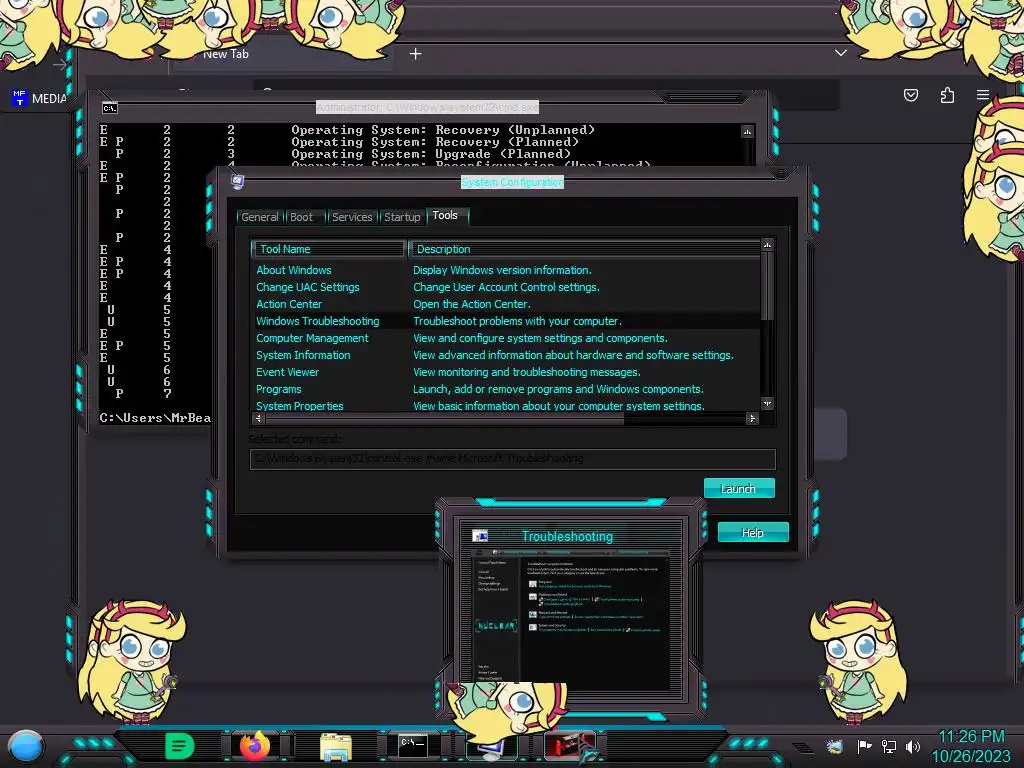The image size is (1024, 768).
Task: Switch to the General tab
Action: coord(259,217)
